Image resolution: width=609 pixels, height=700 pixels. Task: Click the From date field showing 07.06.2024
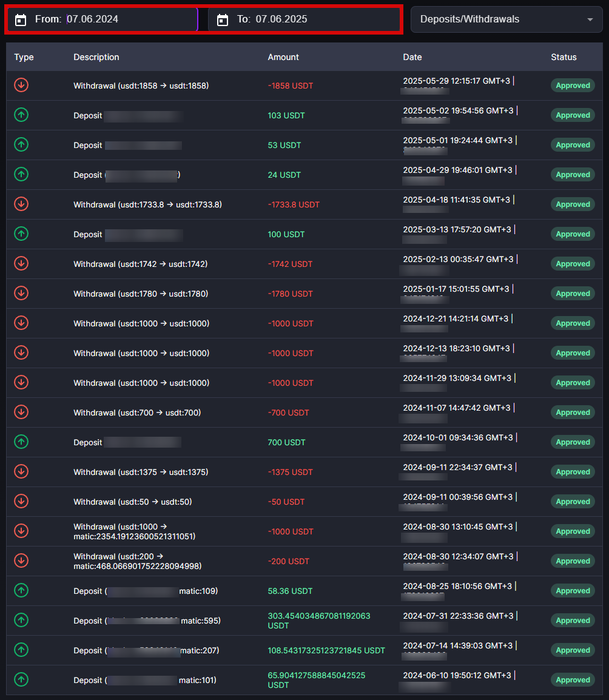tap(103, 19)
